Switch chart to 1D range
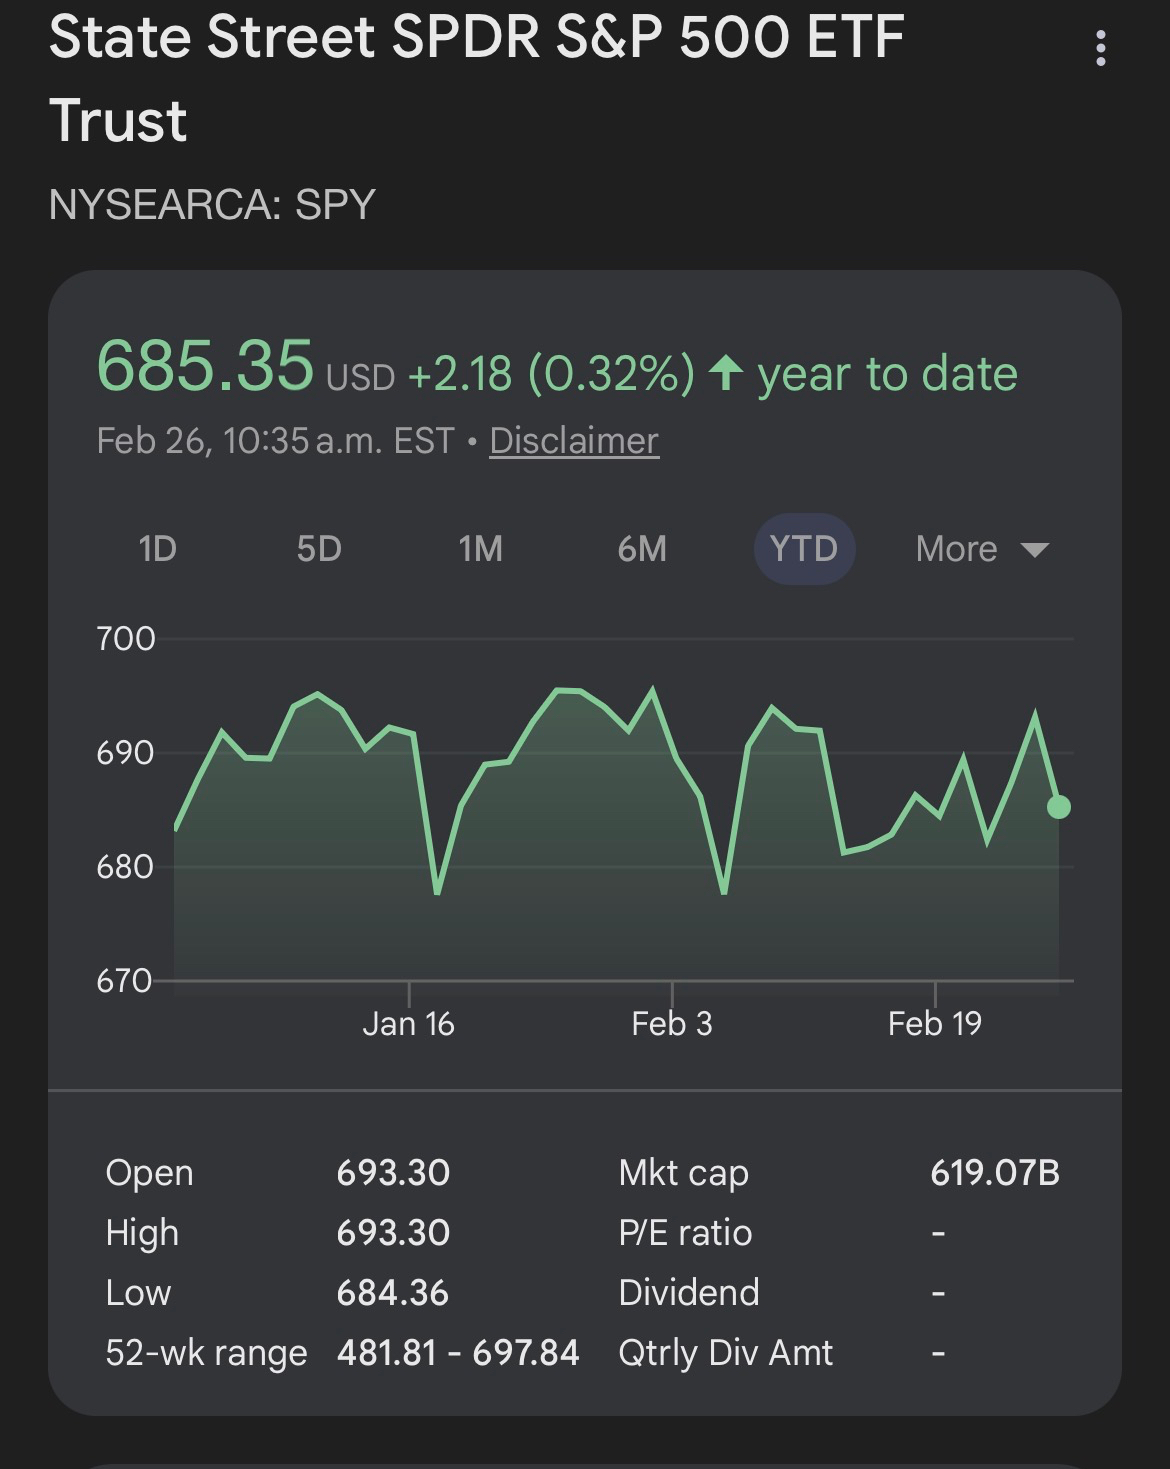Image resolution: width=1170 pixels, height=1469 pixels. pos(157,549)
